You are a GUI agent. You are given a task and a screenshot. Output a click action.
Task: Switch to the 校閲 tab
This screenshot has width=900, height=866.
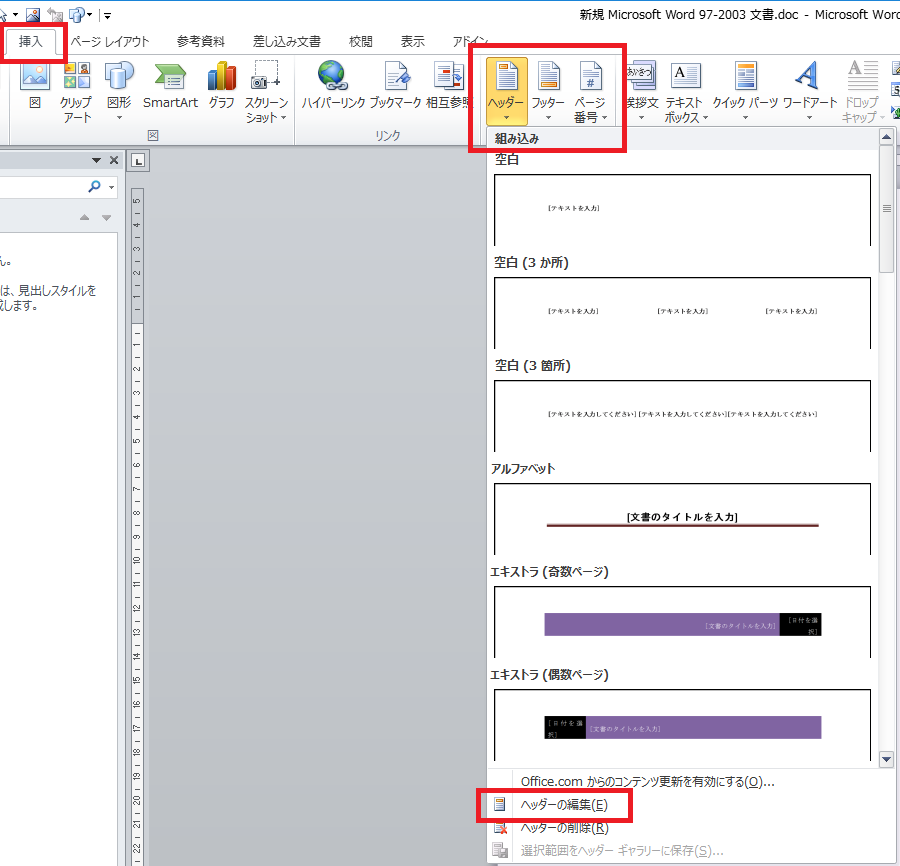360,41
